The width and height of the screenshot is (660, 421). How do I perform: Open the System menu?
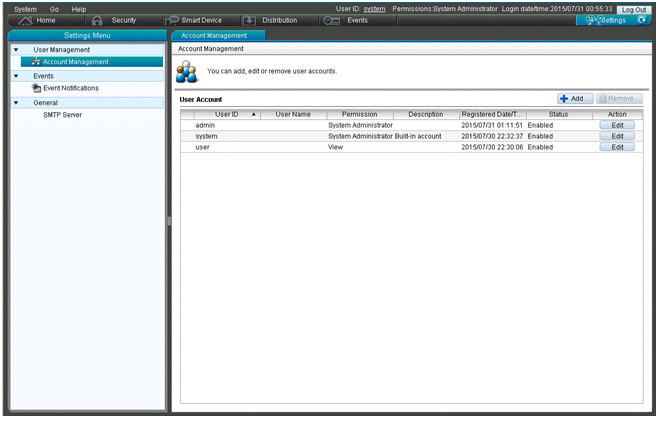pos(25,8)
